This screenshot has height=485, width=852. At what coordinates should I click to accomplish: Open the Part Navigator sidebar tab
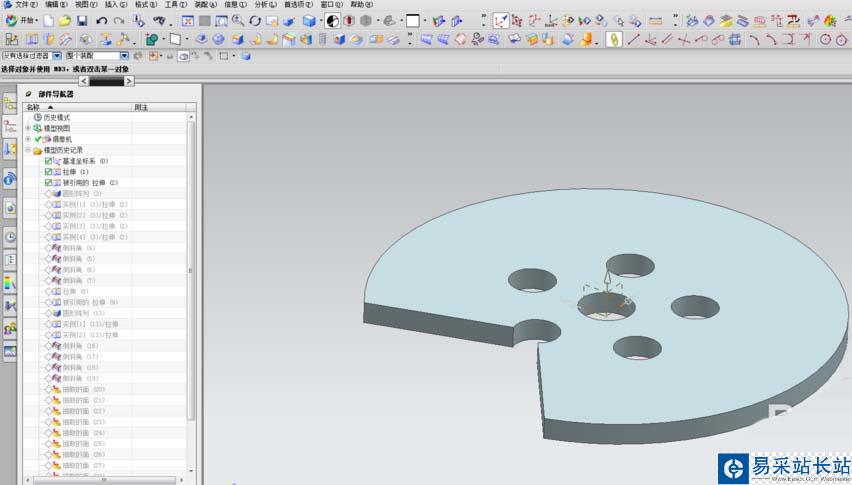10,127
